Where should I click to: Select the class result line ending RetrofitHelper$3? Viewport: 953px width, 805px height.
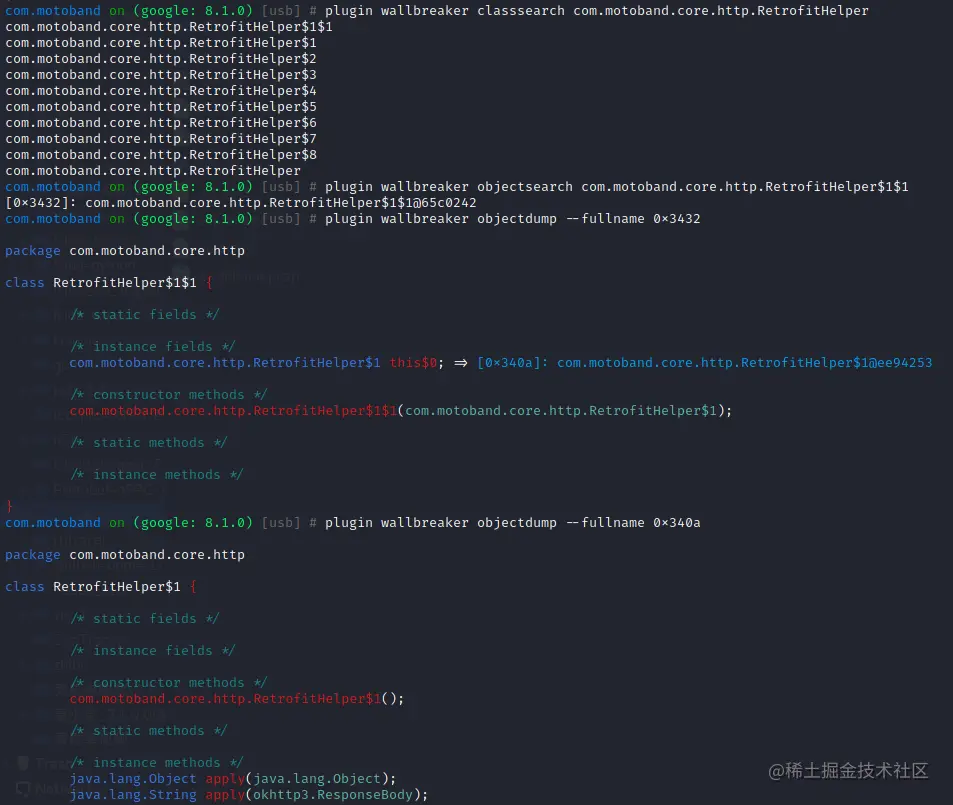[161, 75]
